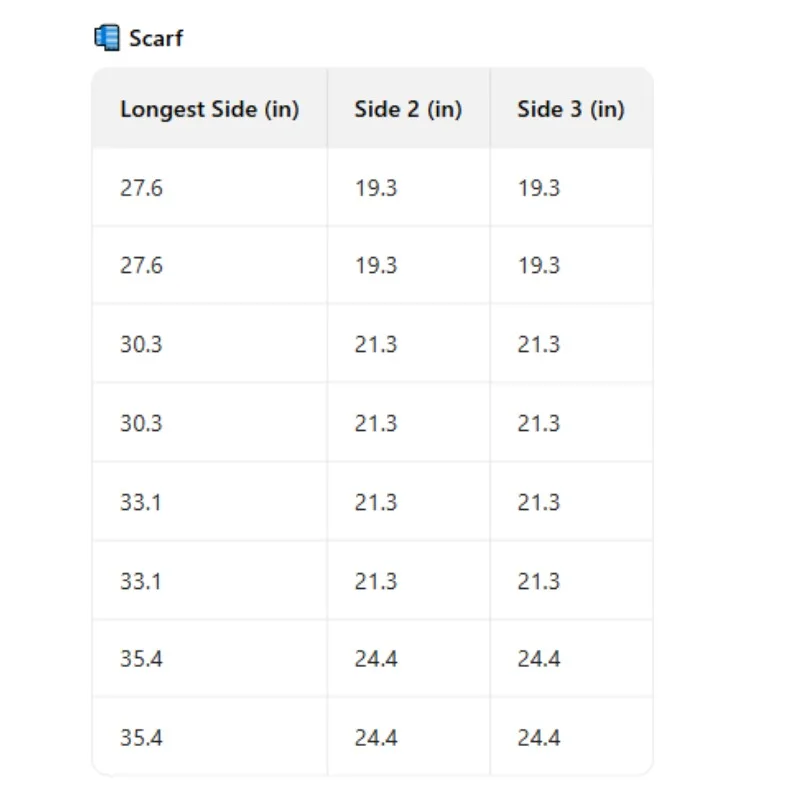This screenshot has height=800, width=800.
Task: Click first row's Side 3 value 19.3
Action: point(538,187)
